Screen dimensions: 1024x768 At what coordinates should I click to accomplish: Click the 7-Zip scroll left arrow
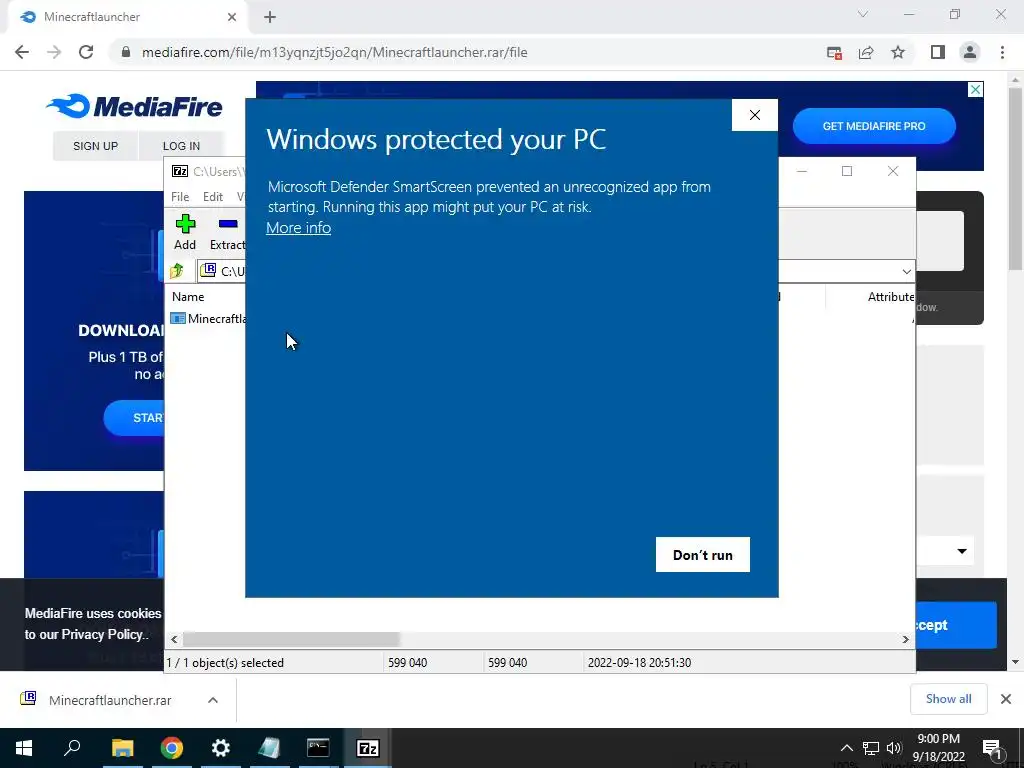click(174, 639)
